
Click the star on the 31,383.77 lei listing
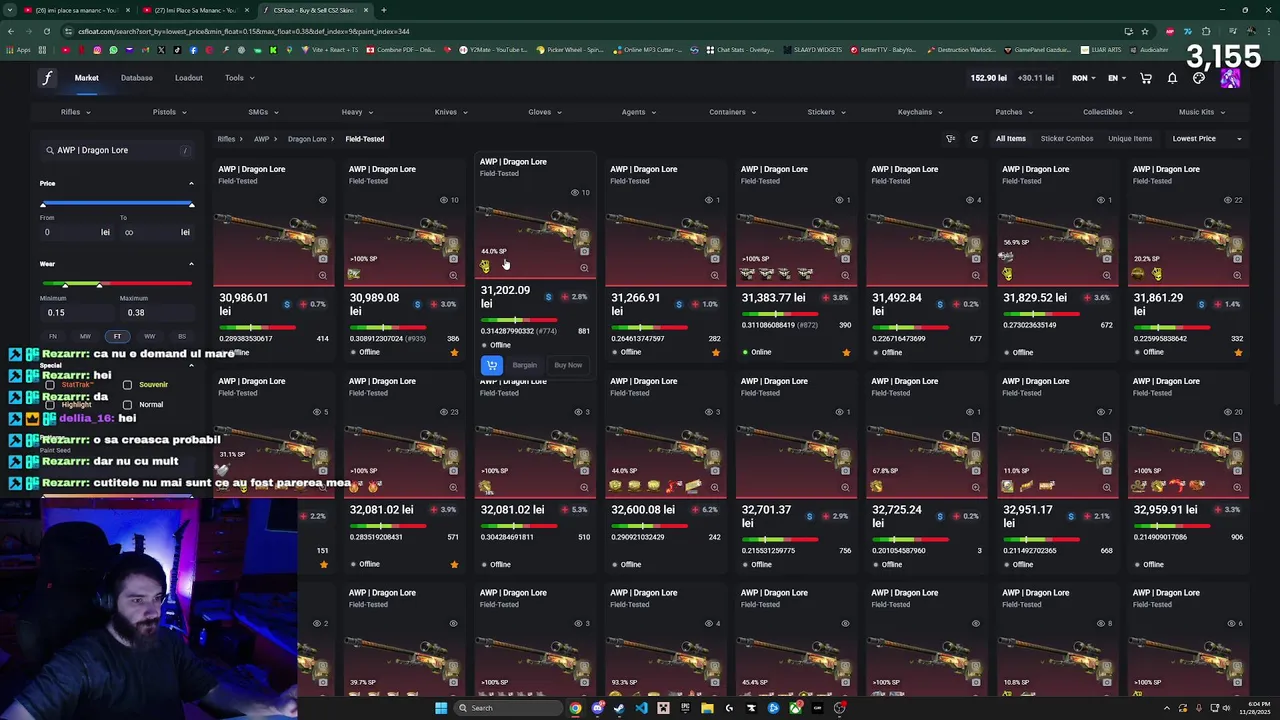pyautogui.click(x=846, y=352)
